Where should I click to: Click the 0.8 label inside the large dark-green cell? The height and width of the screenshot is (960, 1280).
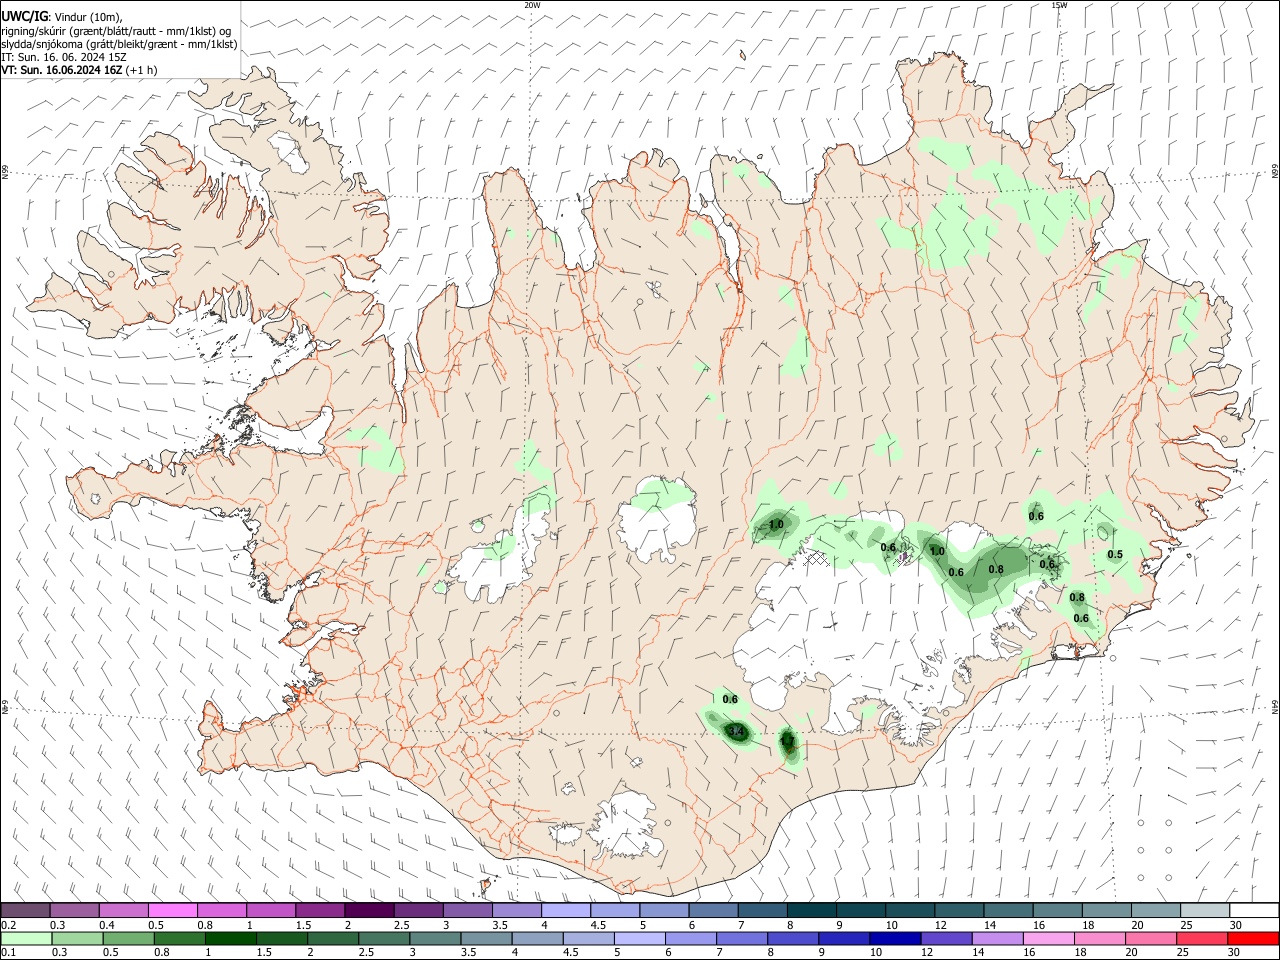click(996, 570)
